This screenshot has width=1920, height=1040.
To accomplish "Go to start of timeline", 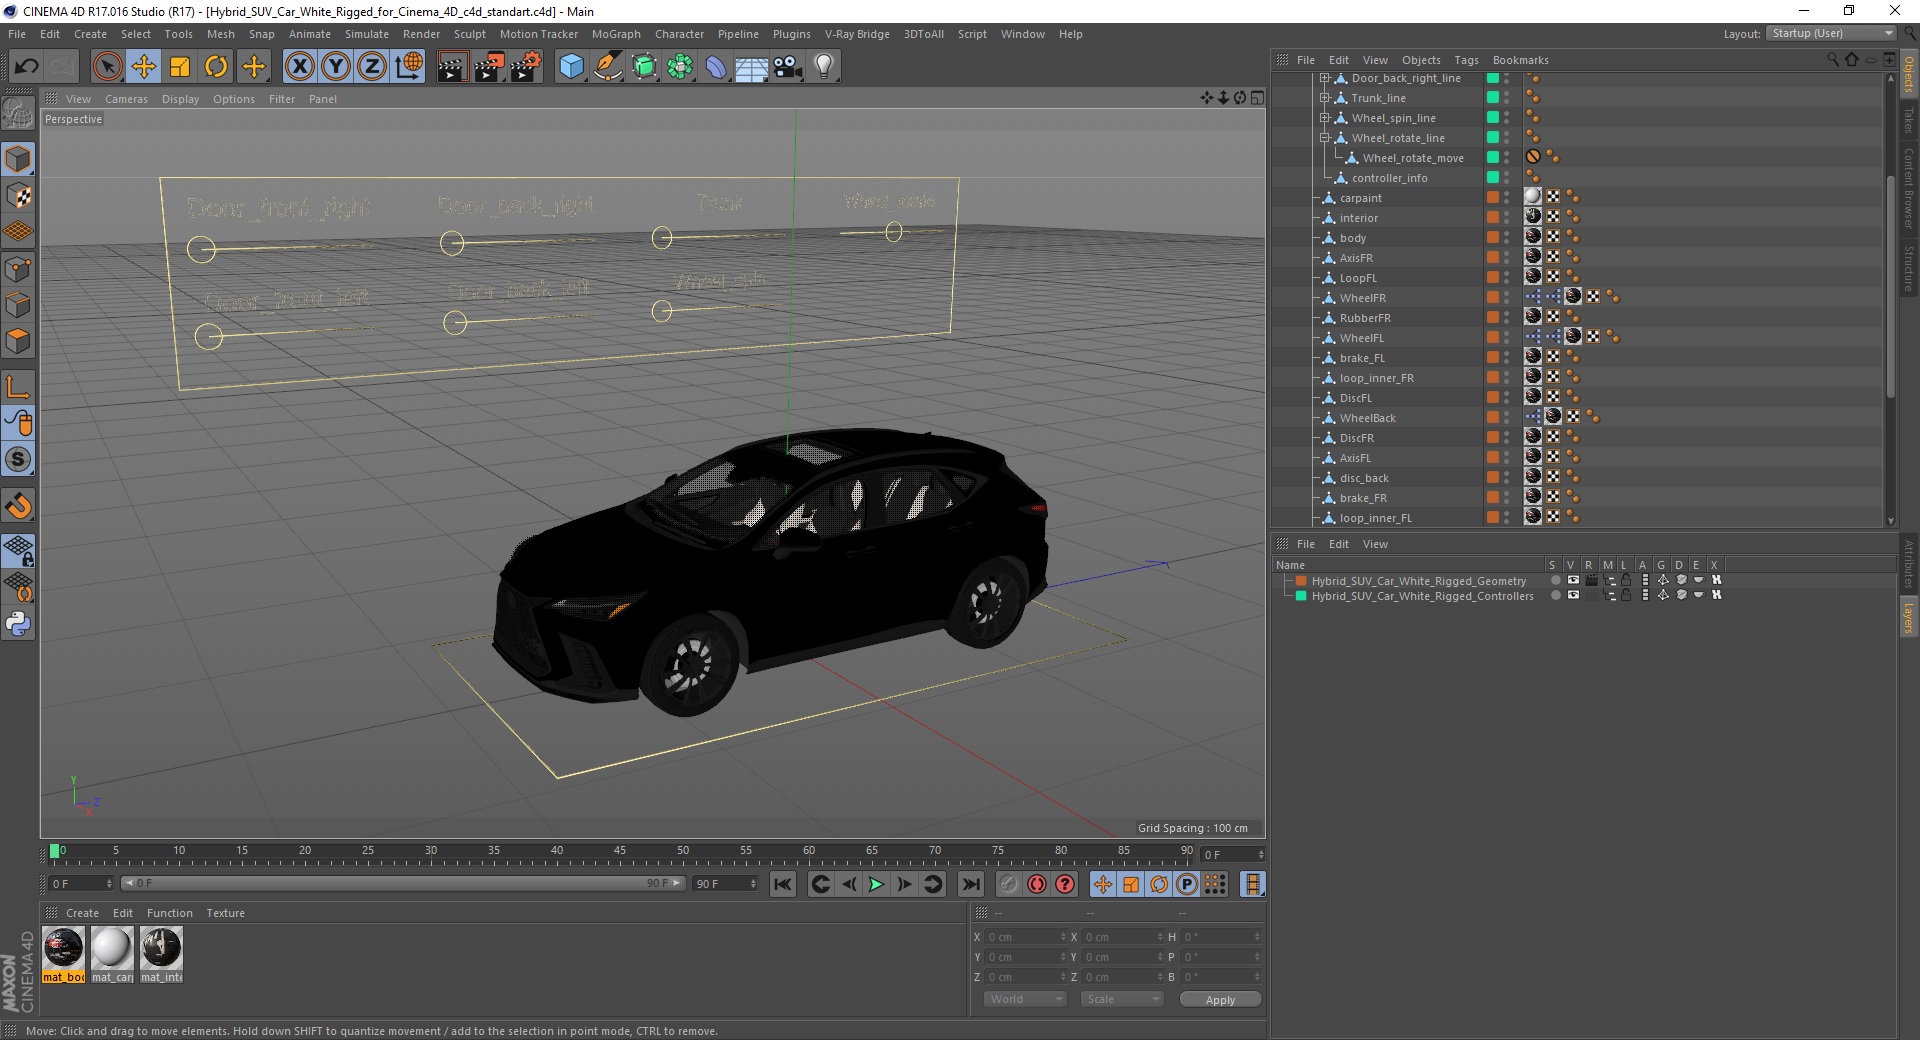I will 783,884.
